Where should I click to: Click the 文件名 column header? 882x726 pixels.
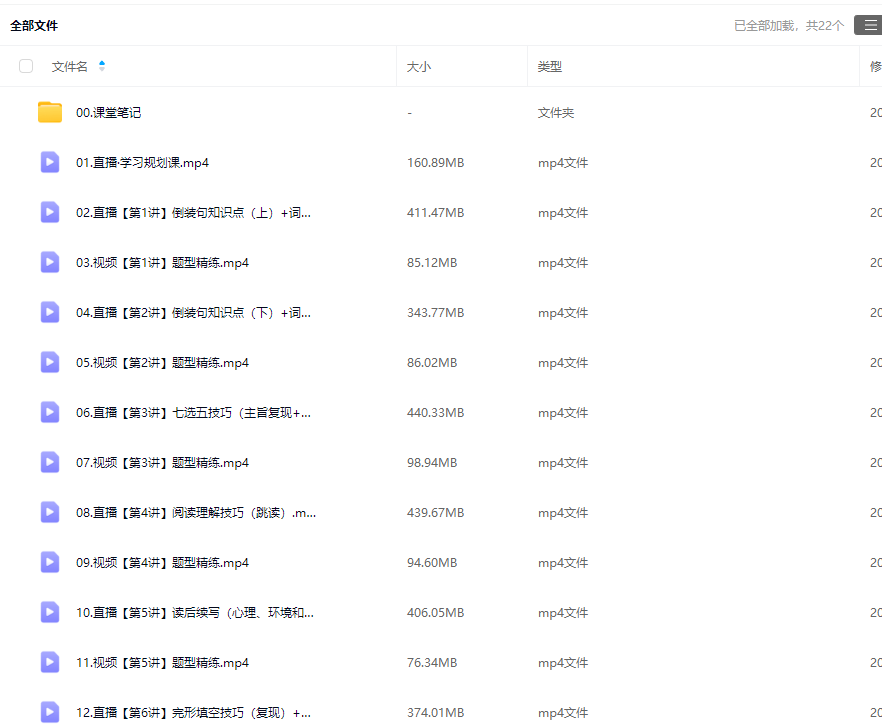pos(69,67)
